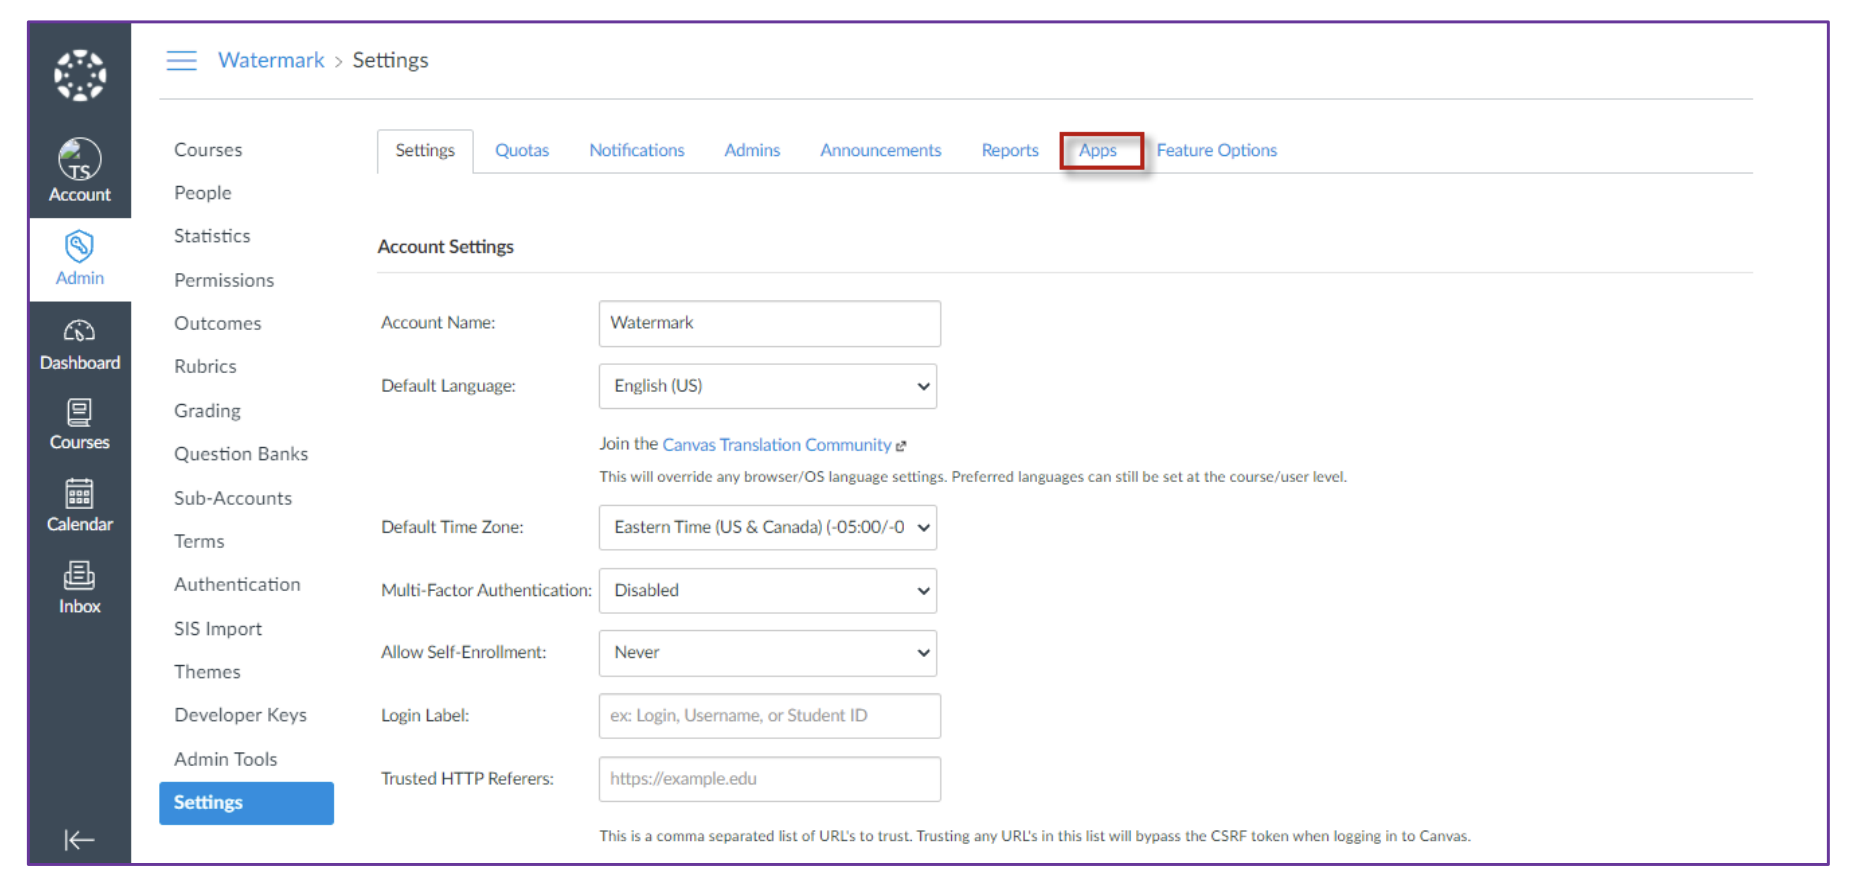The width and height of the screenshot is (1850, 886).
Task: Open Question Banks in the sidebar
Action: 241,454
